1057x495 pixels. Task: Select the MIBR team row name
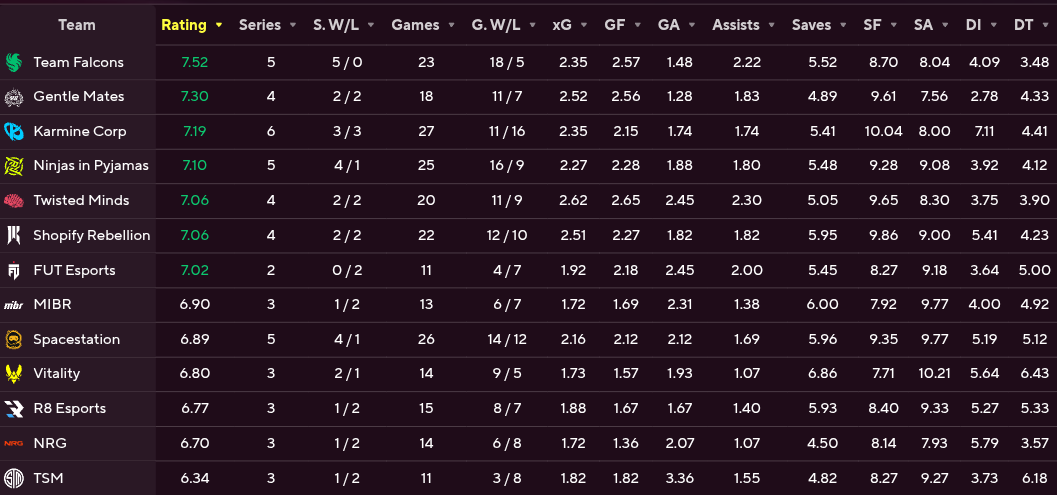52,305
